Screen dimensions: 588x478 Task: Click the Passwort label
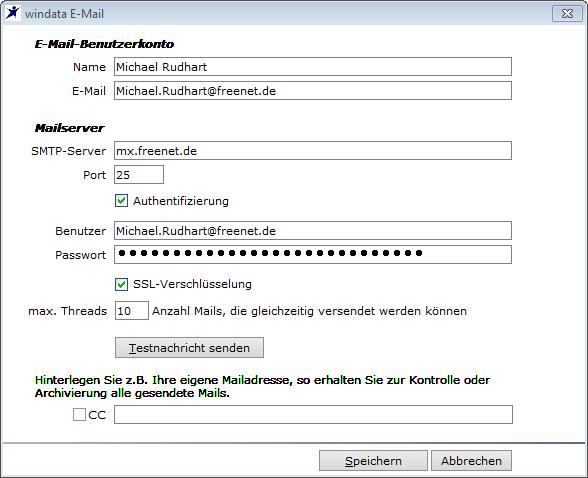pyautogui.click(x=81, y=255)
